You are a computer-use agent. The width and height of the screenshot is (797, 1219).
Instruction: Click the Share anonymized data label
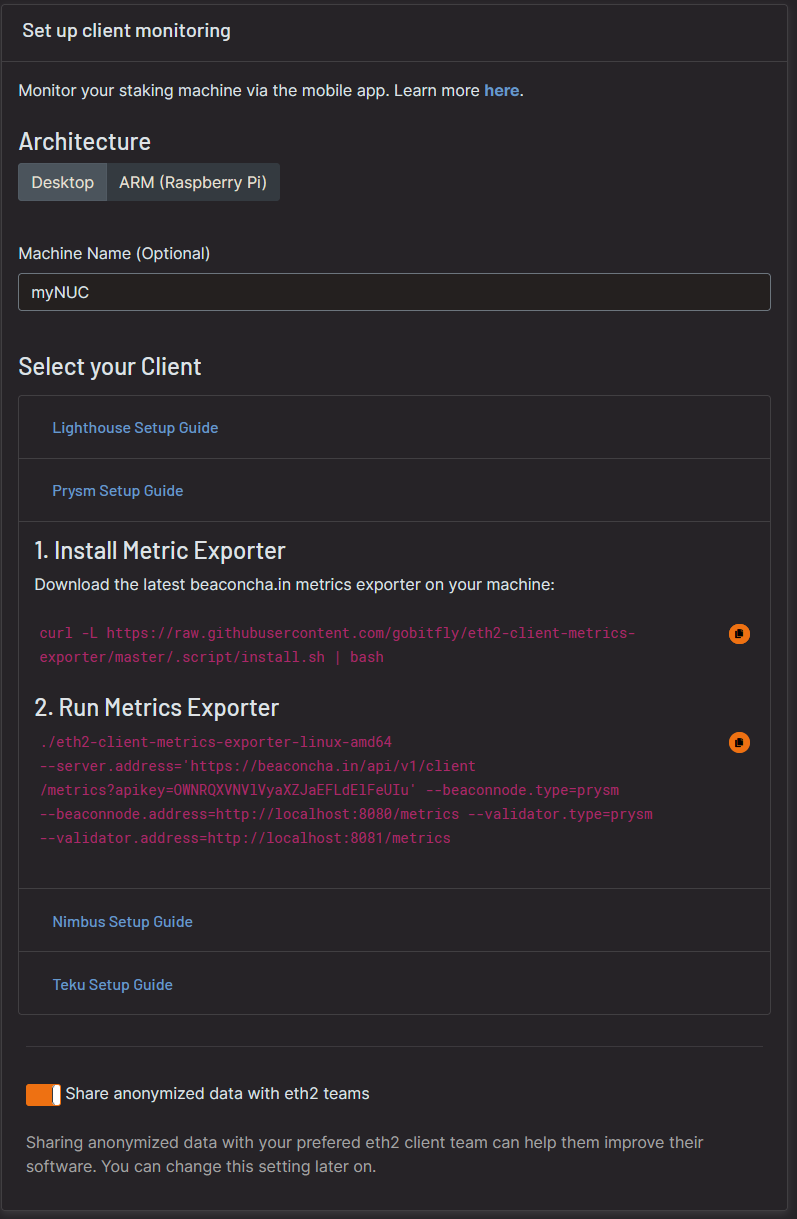click(217, 1094)
